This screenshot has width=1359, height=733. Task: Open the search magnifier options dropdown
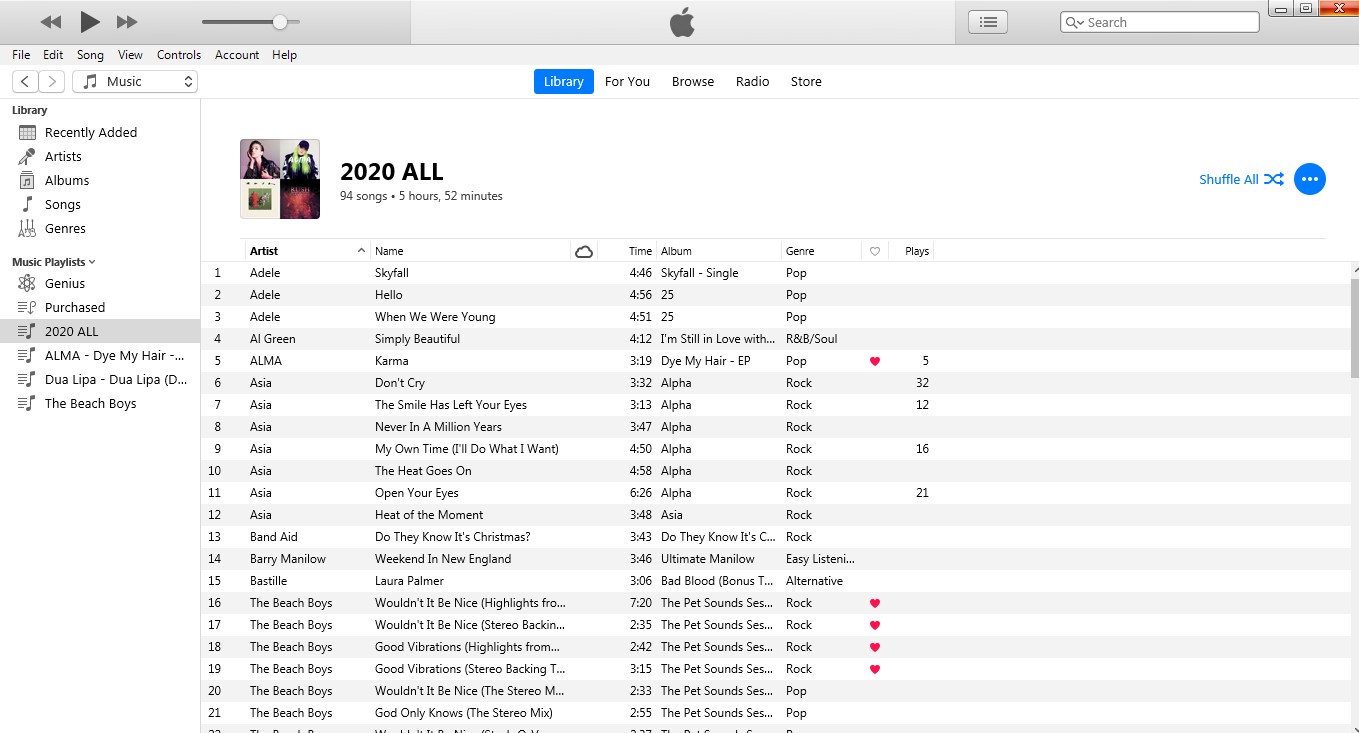(x=1075, y=22)
